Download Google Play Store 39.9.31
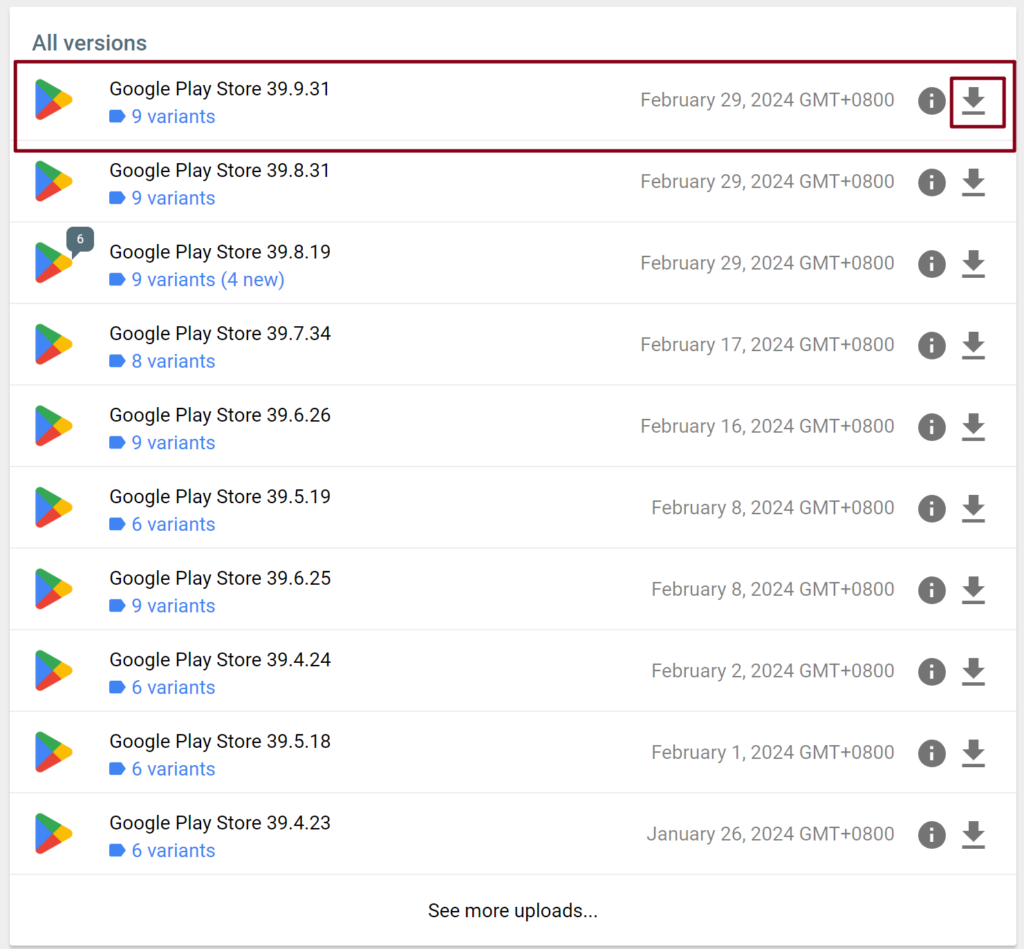The width and height of the screenshot is (1024, 949). pos(973,101)
